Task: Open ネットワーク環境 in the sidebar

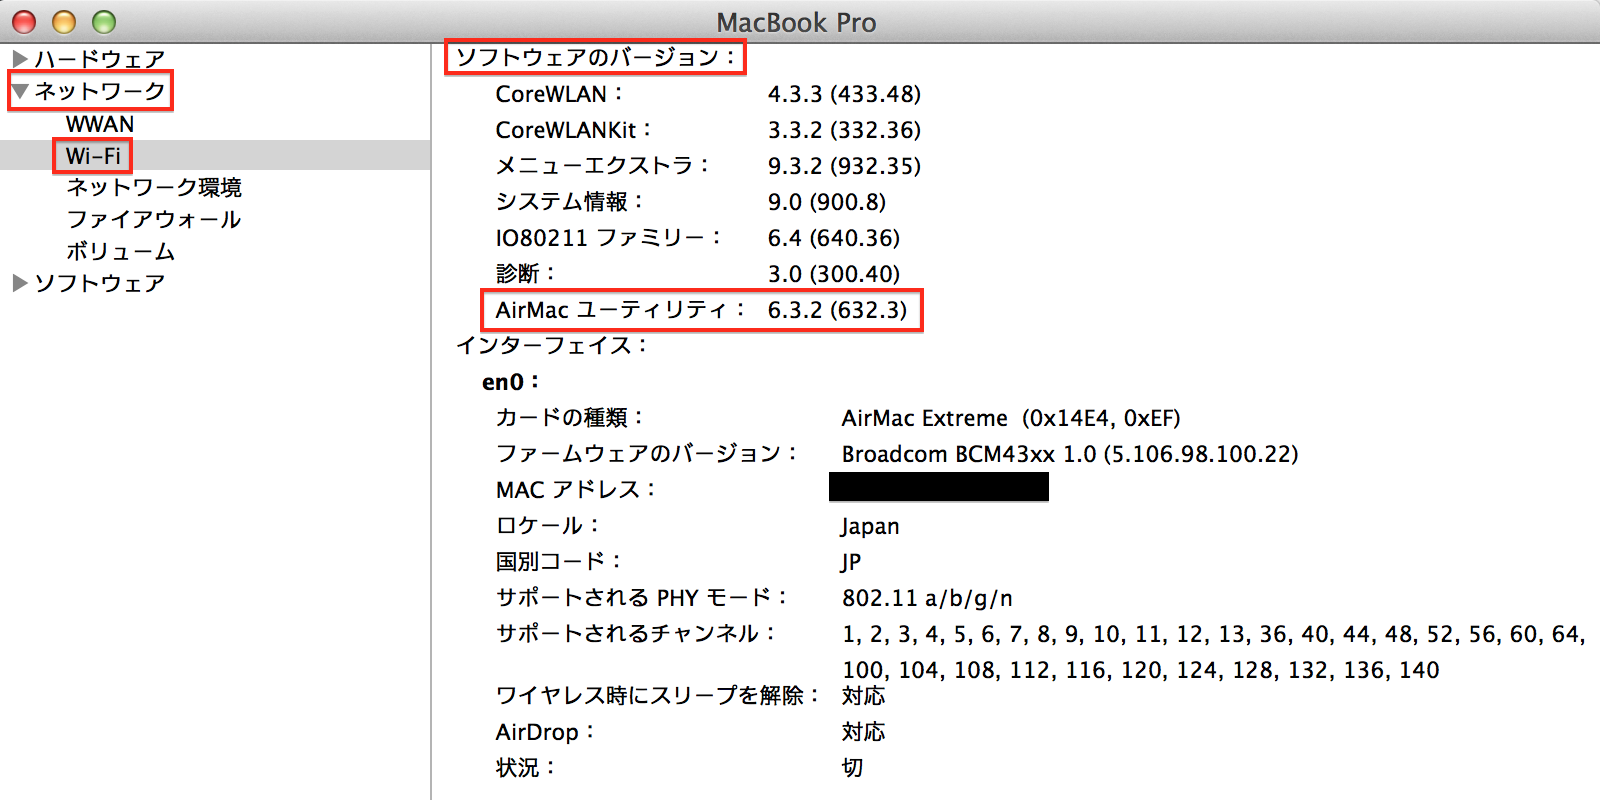Action: (154, 187)
